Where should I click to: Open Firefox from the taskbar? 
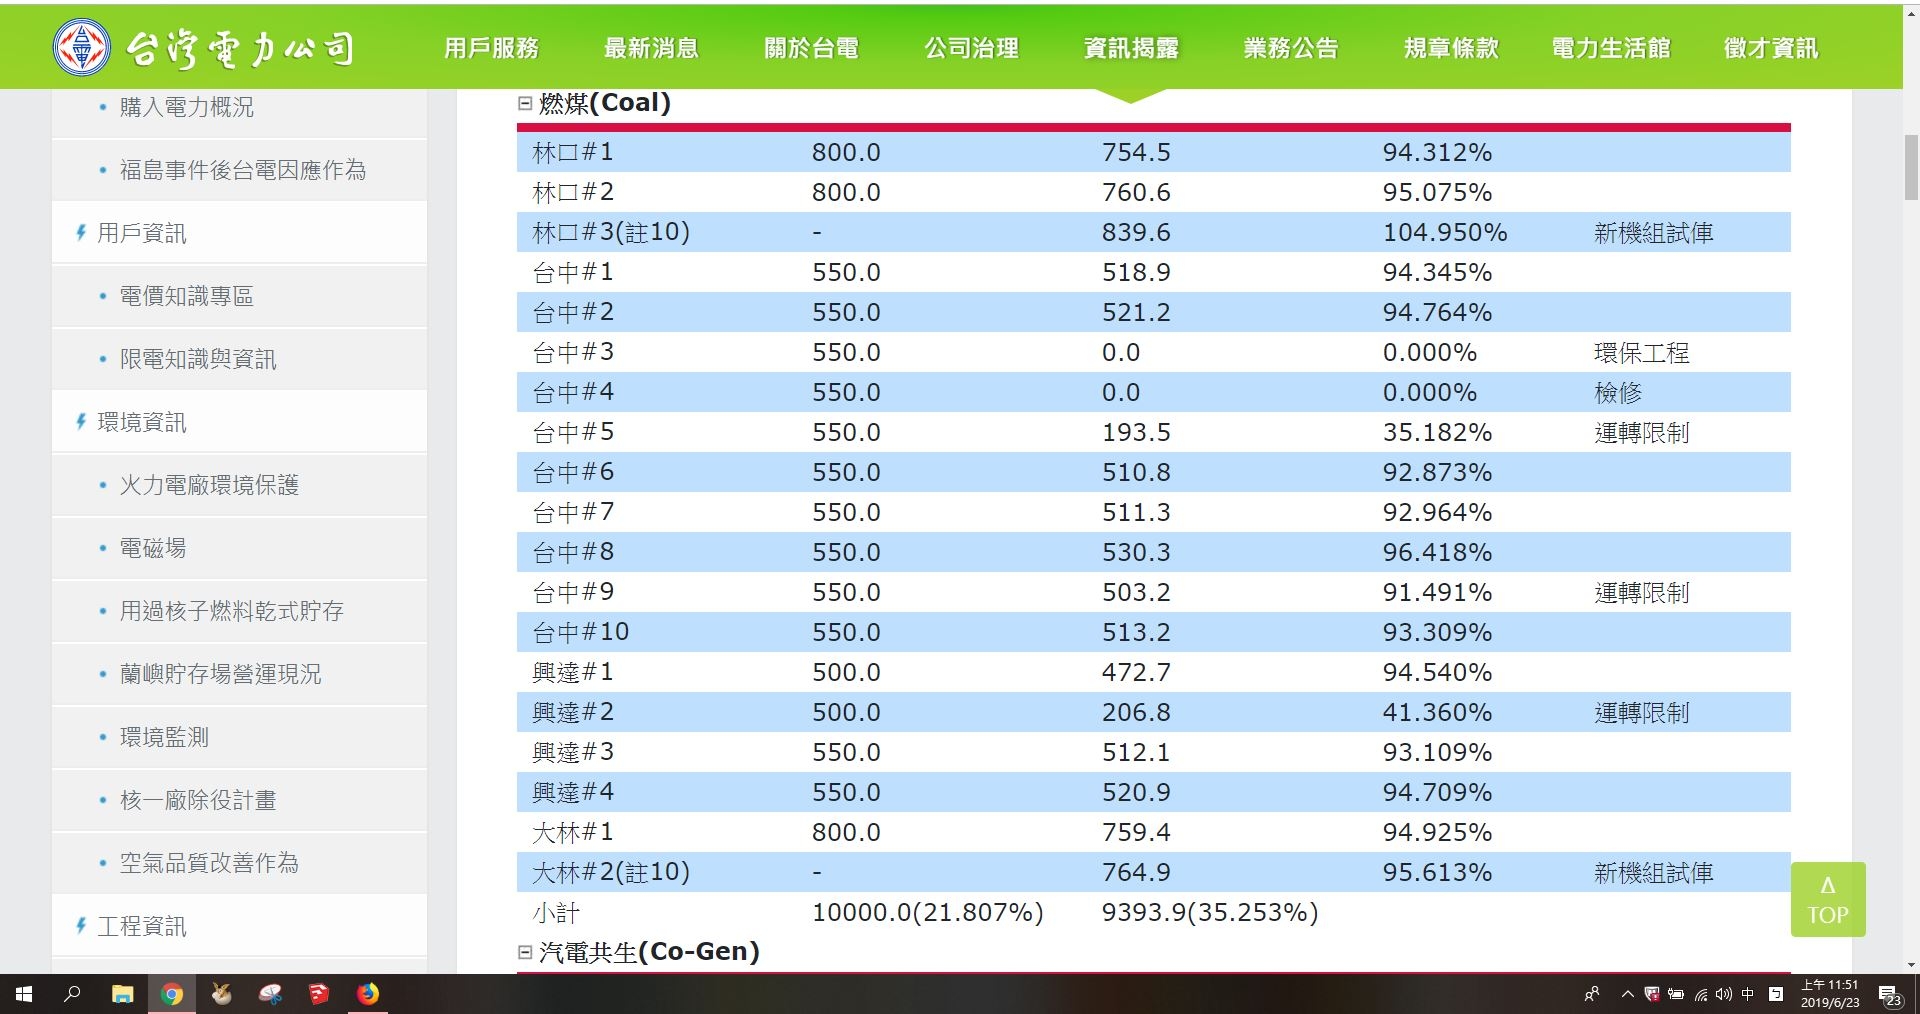[368, 994]
